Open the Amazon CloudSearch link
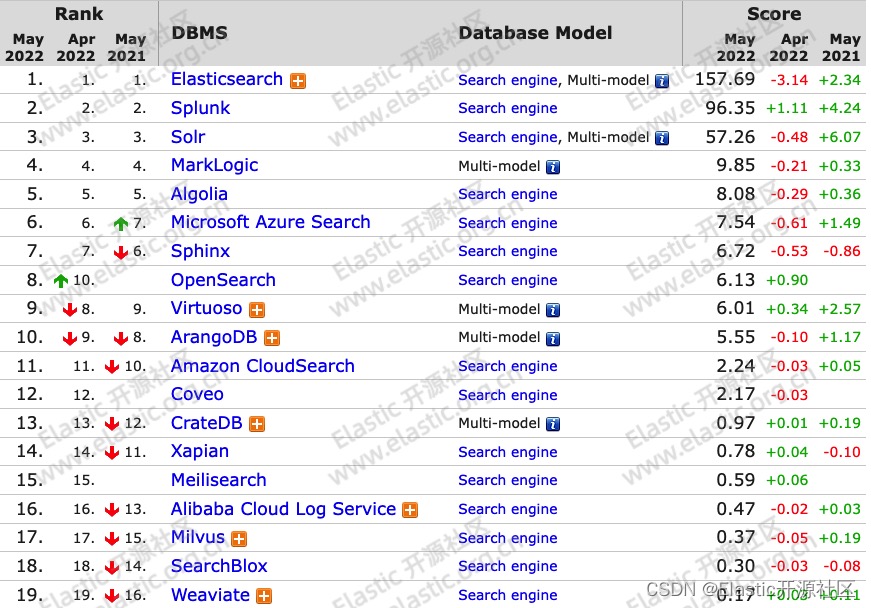871x608 pixels. tap(263, 366)
